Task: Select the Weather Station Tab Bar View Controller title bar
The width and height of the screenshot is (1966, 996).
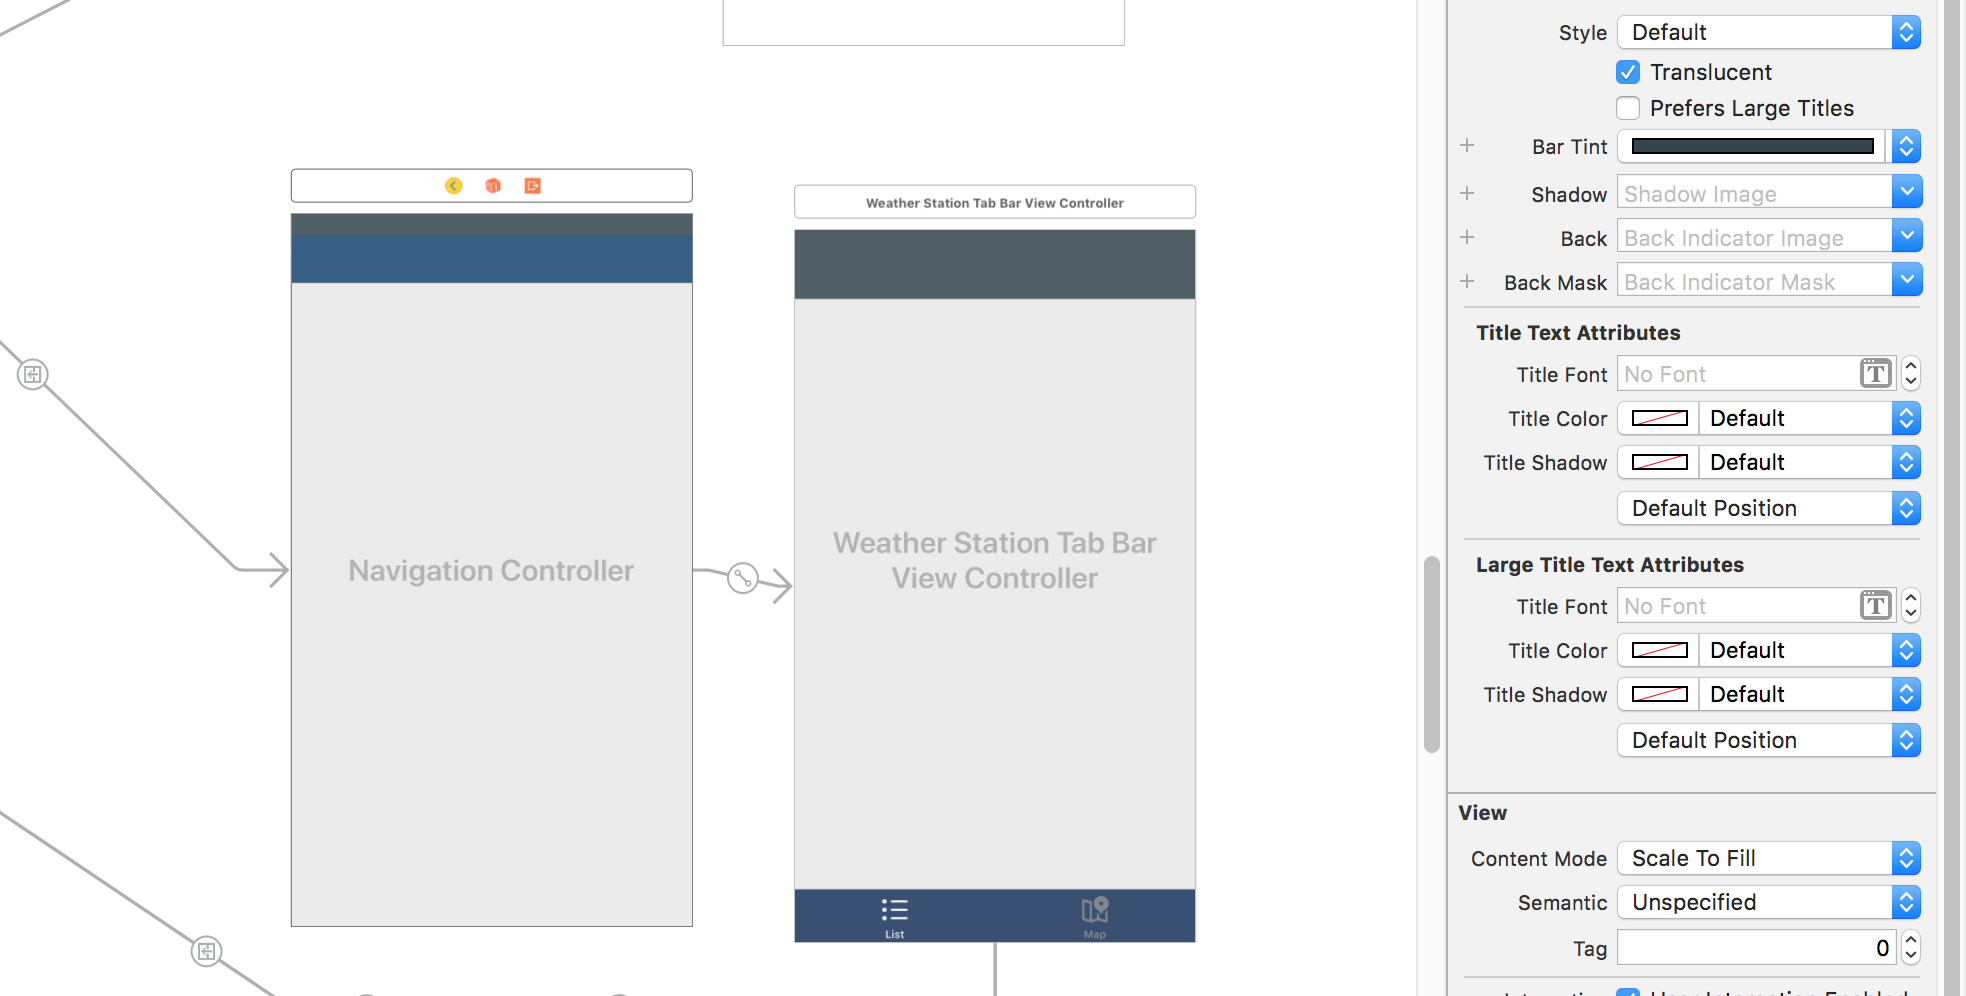Action: 995,202
